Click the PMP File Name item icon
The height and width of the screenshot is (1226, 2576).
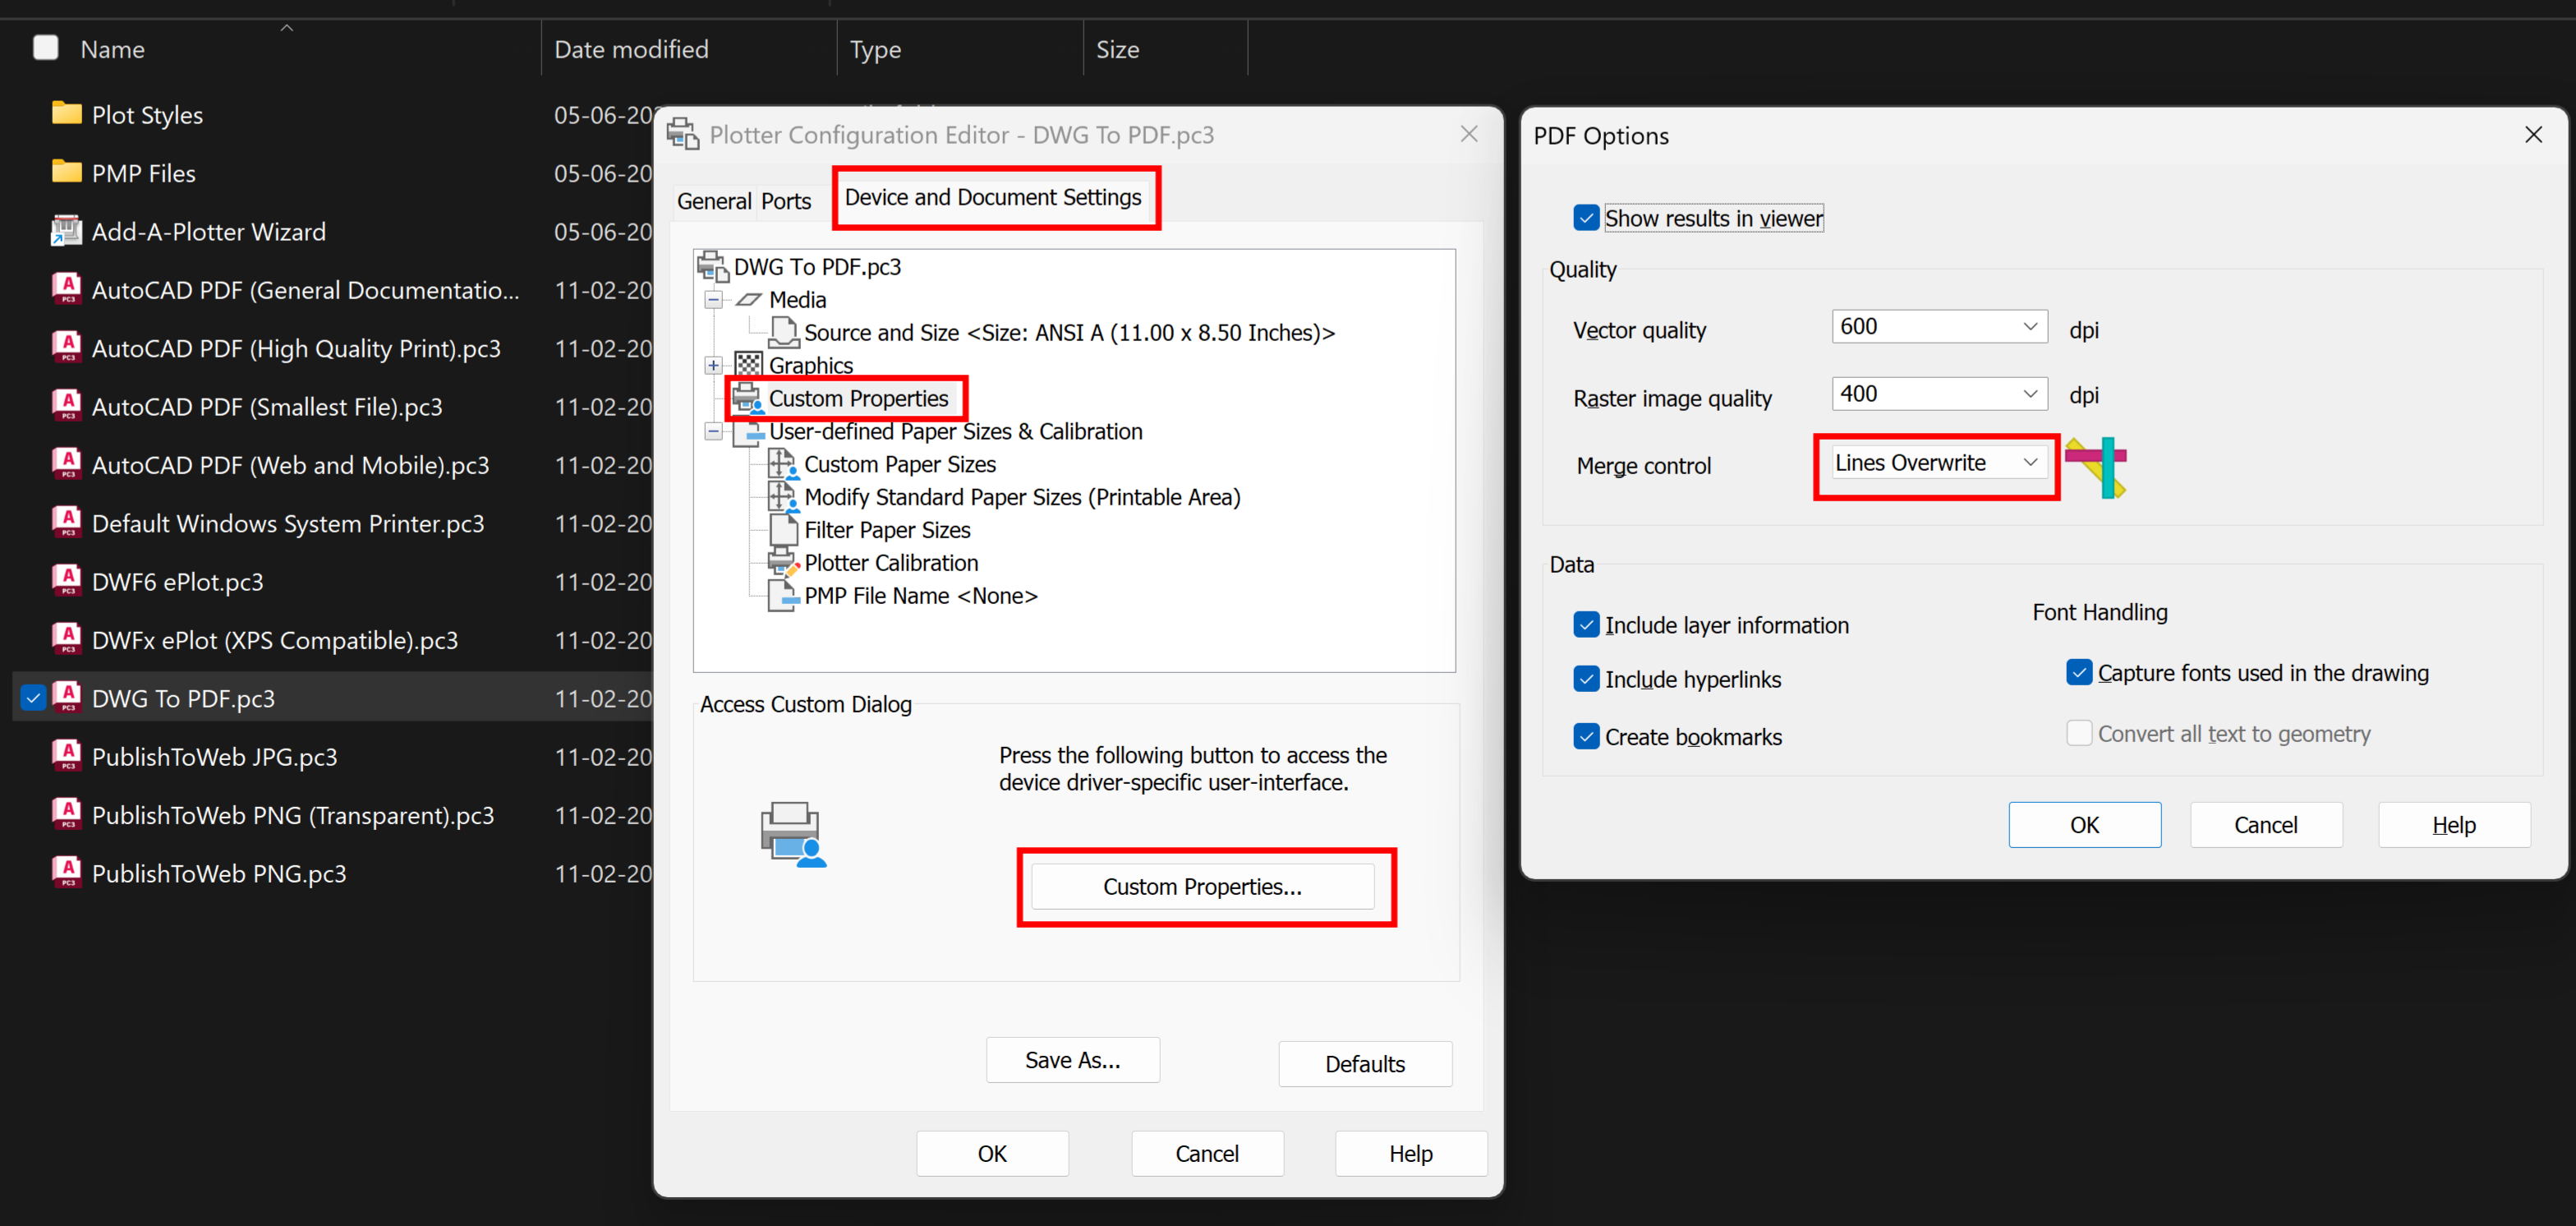point(783,595)
